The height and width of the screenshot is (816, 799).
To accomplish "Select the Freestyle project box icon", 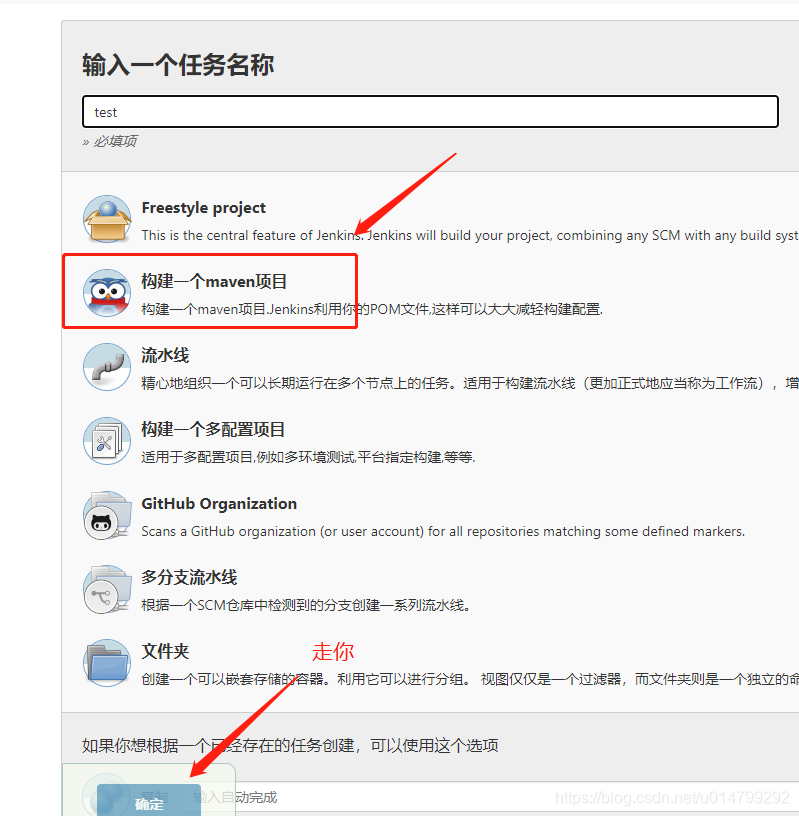I will point(107,219).
